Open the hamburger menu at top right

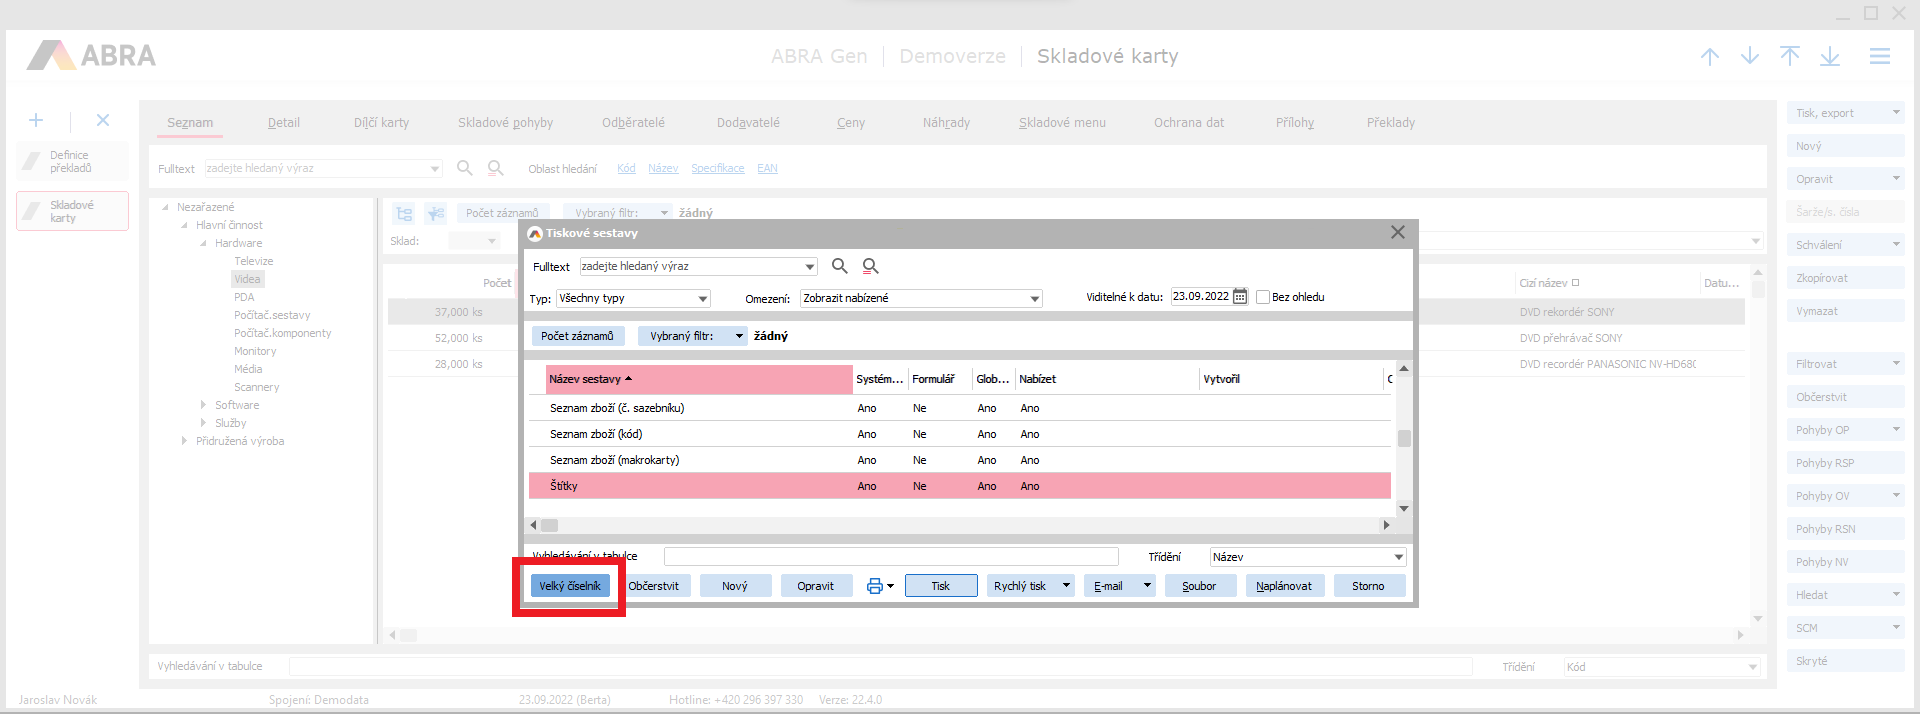click(1880, 57)
